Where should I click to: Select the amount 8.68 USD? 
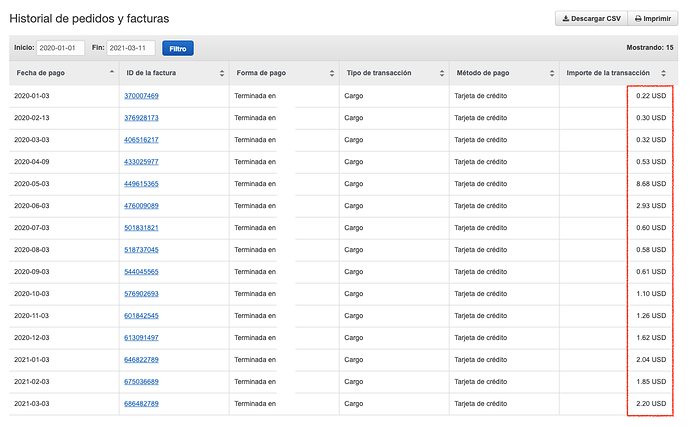pyautogui.click(x=651, y=184)
